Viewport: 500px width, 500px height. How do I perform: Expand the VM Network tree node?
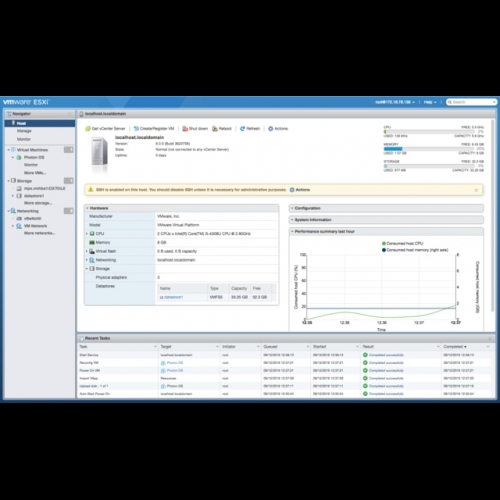pyautogui.click(x=13, y=226)
